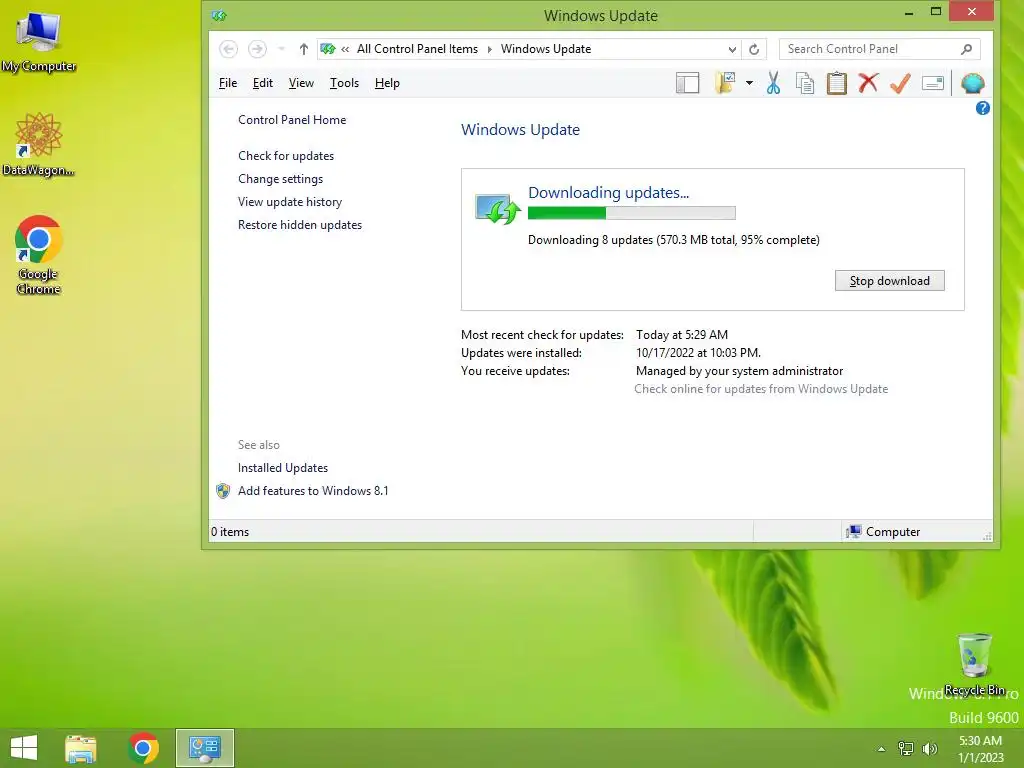This screenshot has height=768, width=1024.
Task: Click the Paste clipboard toolbar icon
Action: [837, 83]
